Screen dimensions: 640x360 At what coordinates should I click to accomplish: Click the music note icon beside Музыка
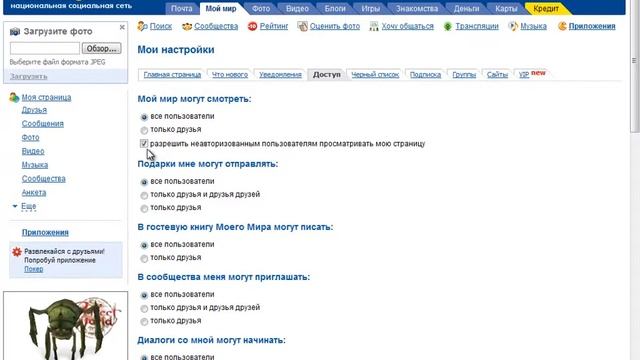point(513,27)
